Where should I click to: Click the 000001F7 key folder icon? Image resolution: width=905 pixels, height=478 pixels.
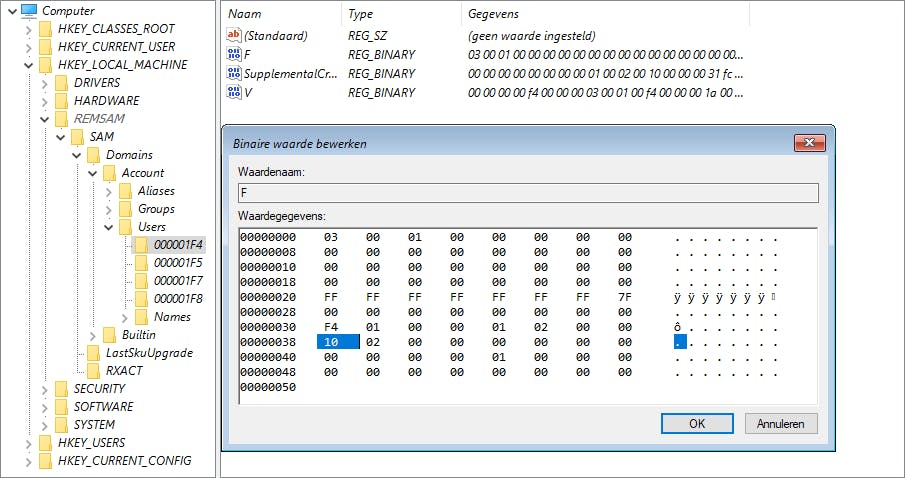pyautogui.click(x=141, y=281)
